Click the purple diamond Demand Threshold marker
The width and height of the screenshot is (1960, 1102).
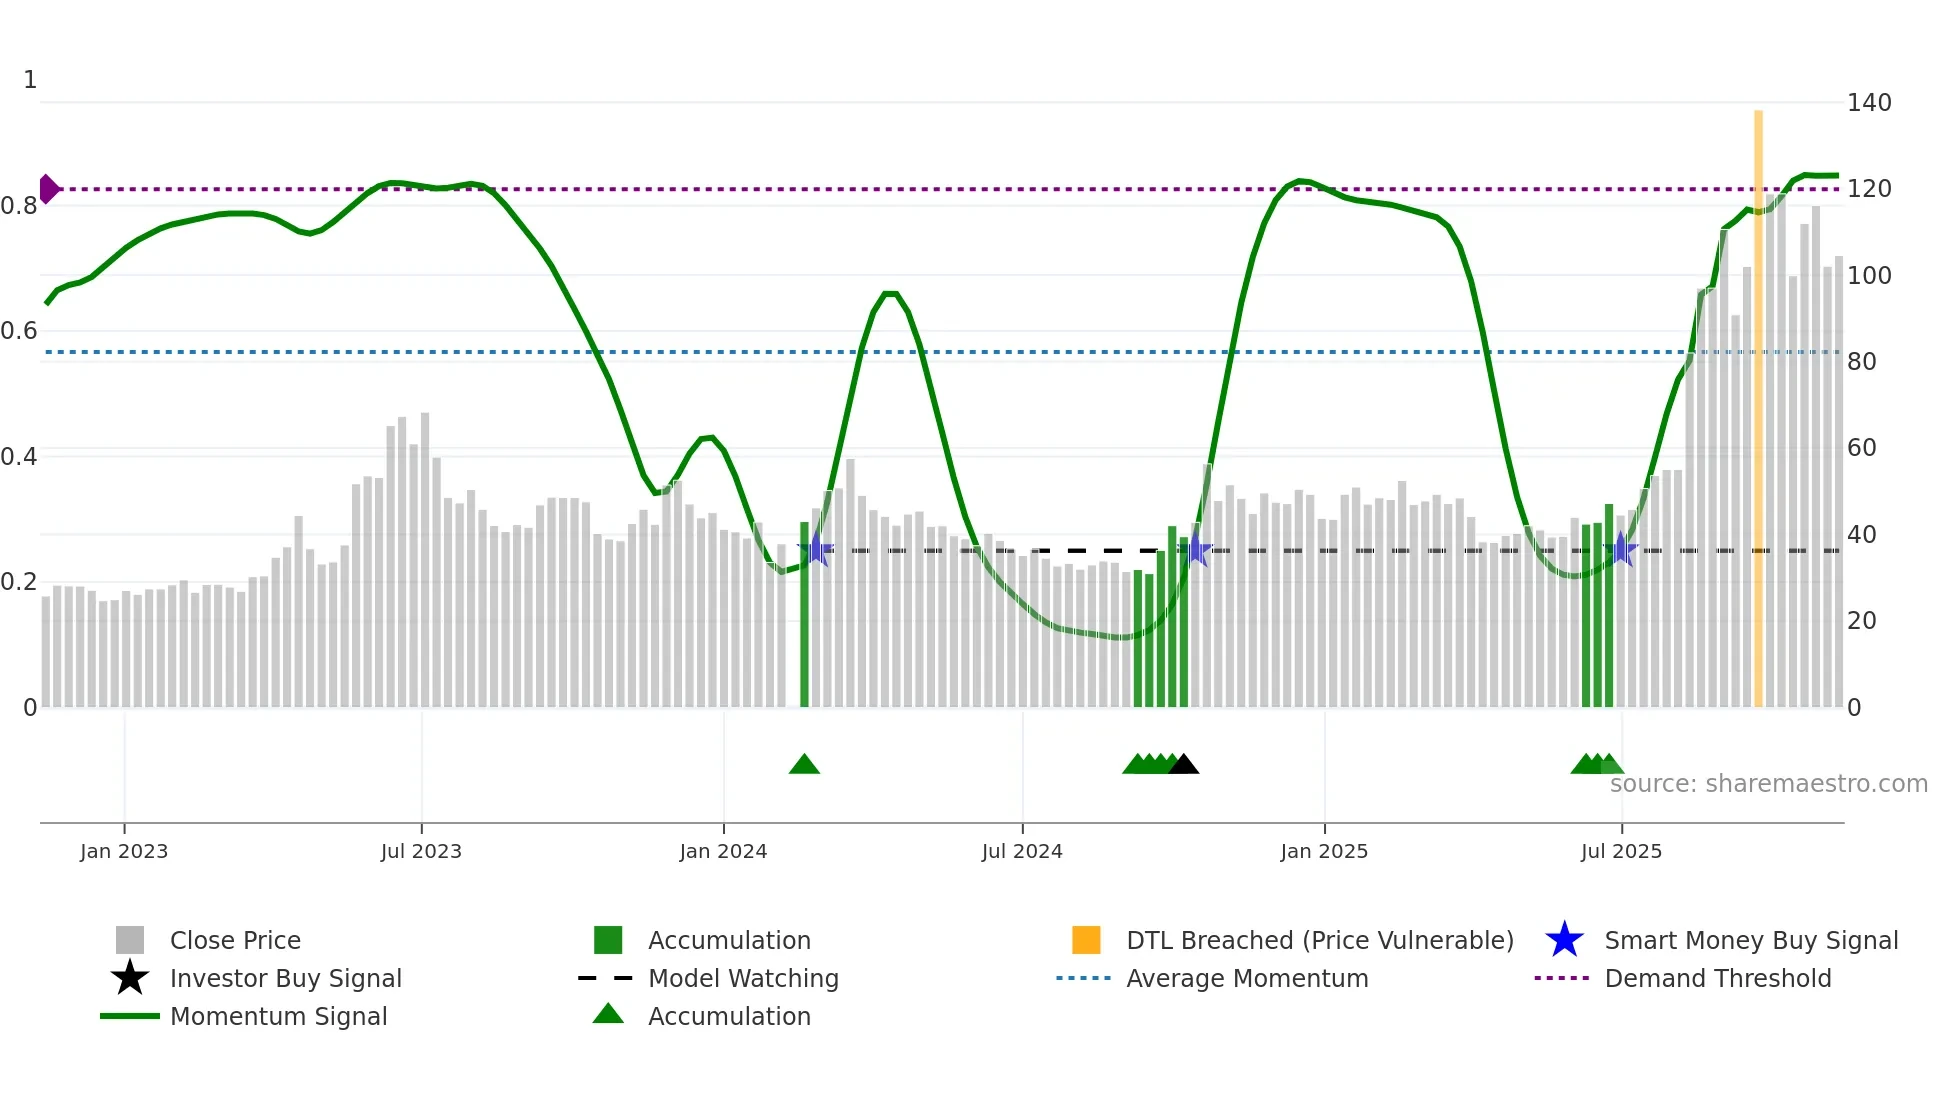48,189
